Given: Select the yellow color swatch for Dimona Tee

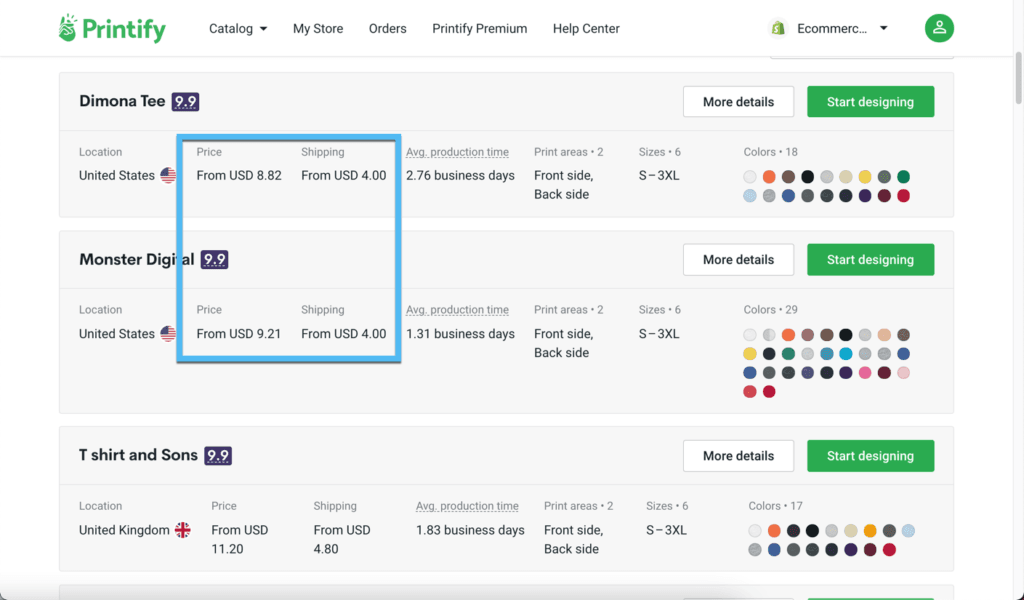Looking at the screenshot, I should 865,177.
